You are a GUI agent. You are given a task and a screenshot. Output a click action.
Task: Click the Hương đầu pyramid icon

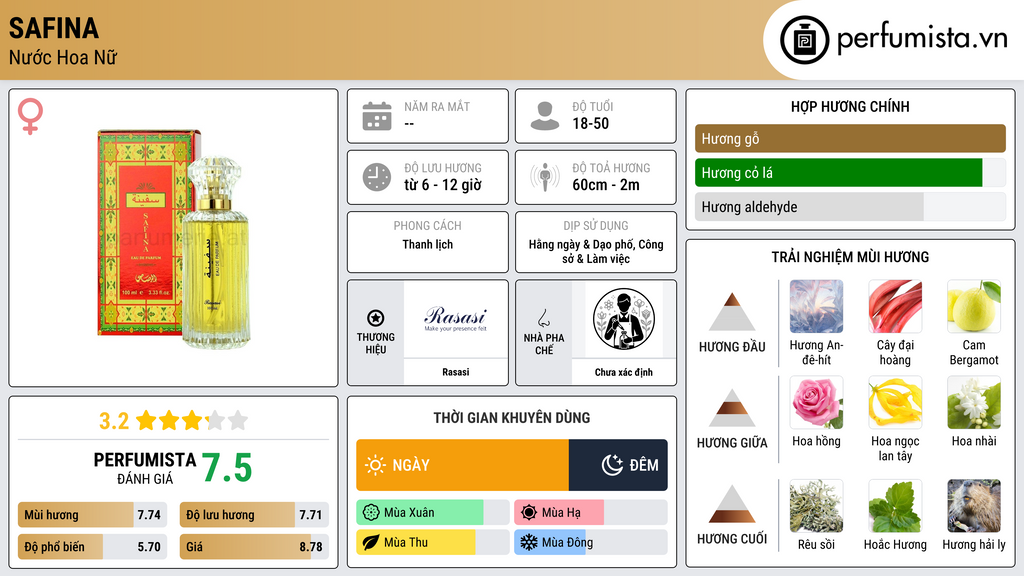pyautogui.click(x=732, y=312)
